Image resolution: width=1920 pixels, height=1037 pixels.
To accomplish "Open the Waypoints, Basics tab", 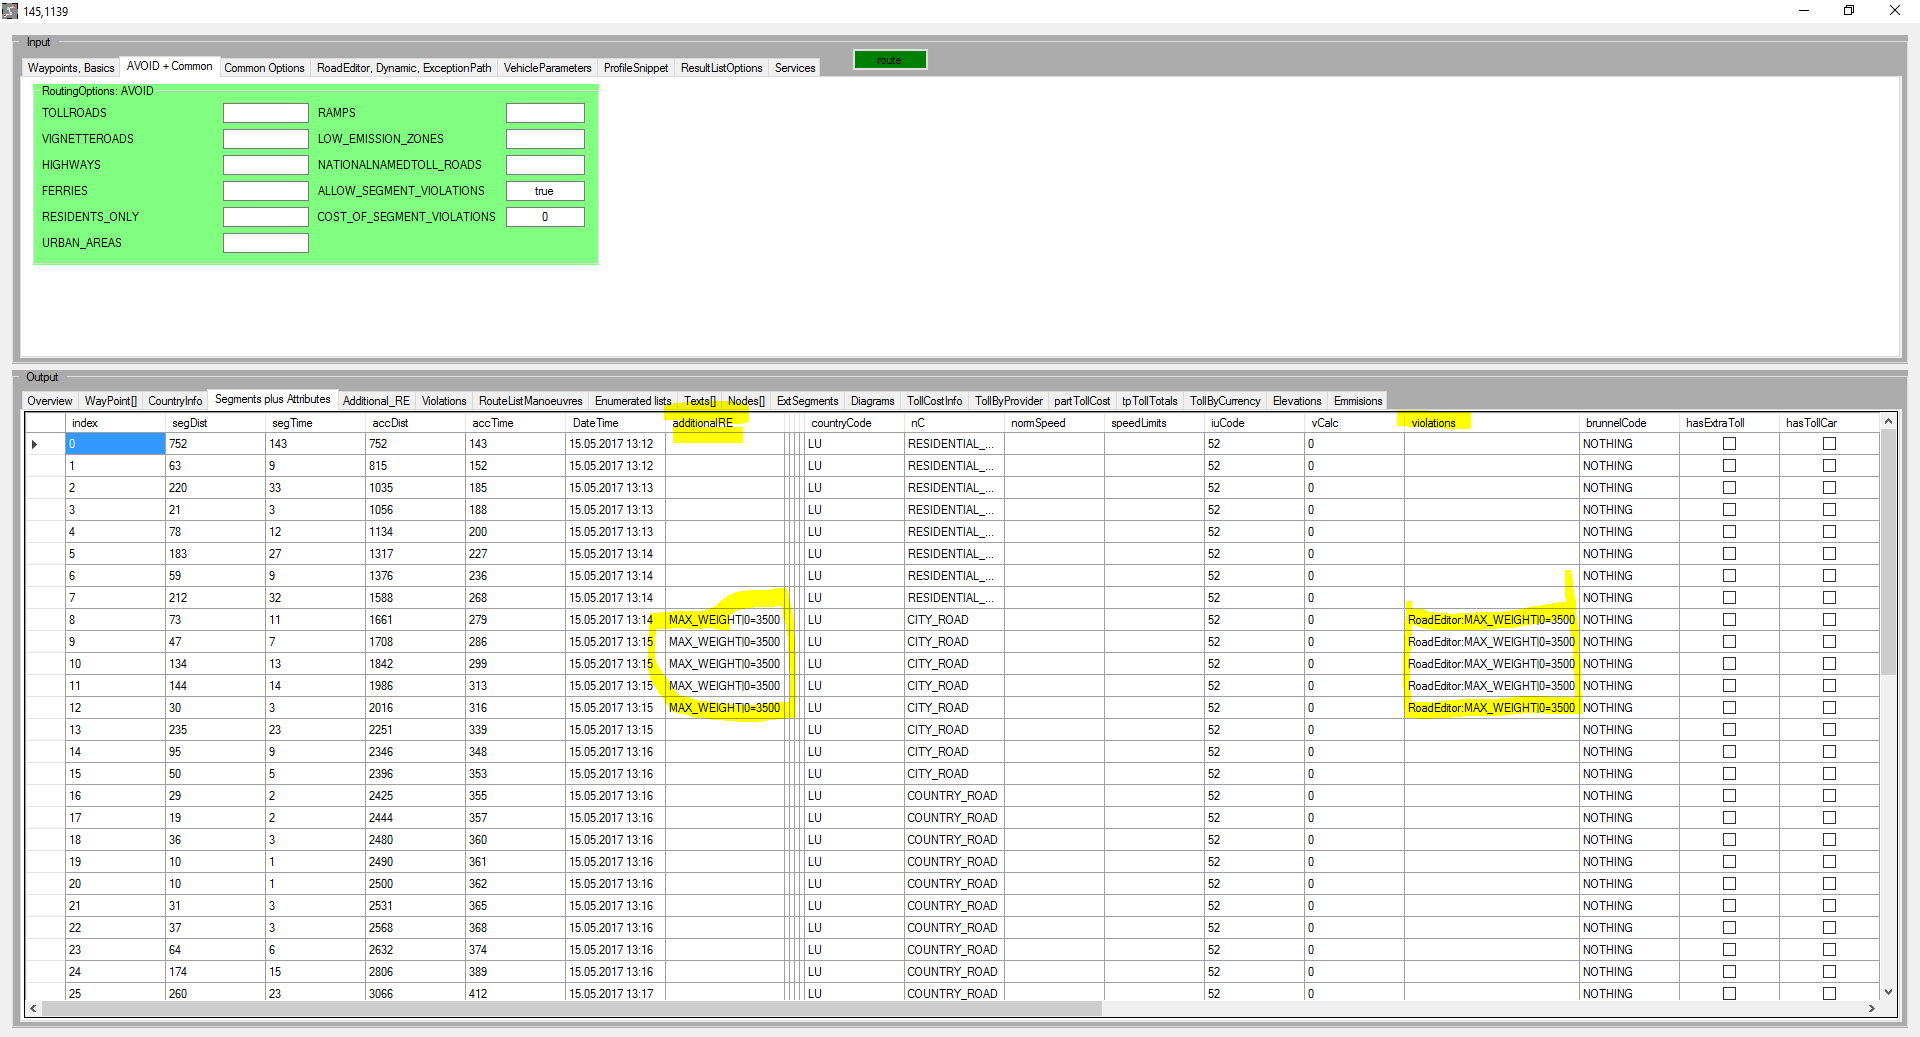I will (x=71, y=68).
